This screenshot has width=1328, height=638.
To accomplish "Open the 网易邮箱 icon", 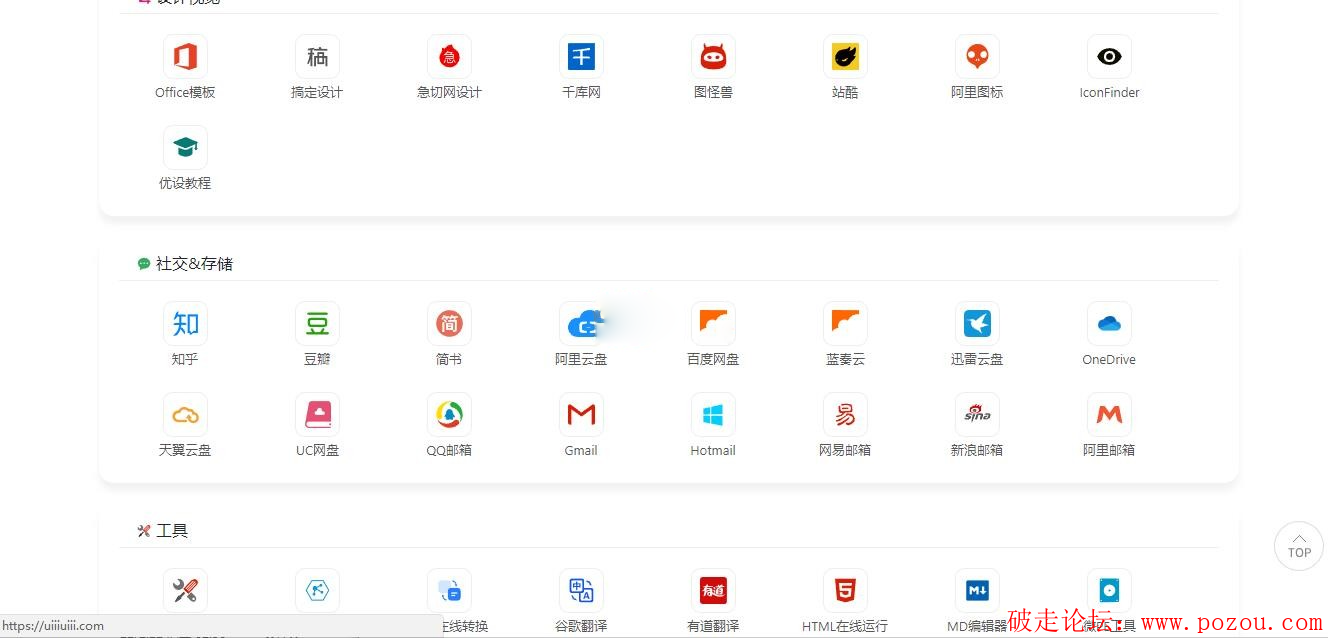I will pos(845,415).
